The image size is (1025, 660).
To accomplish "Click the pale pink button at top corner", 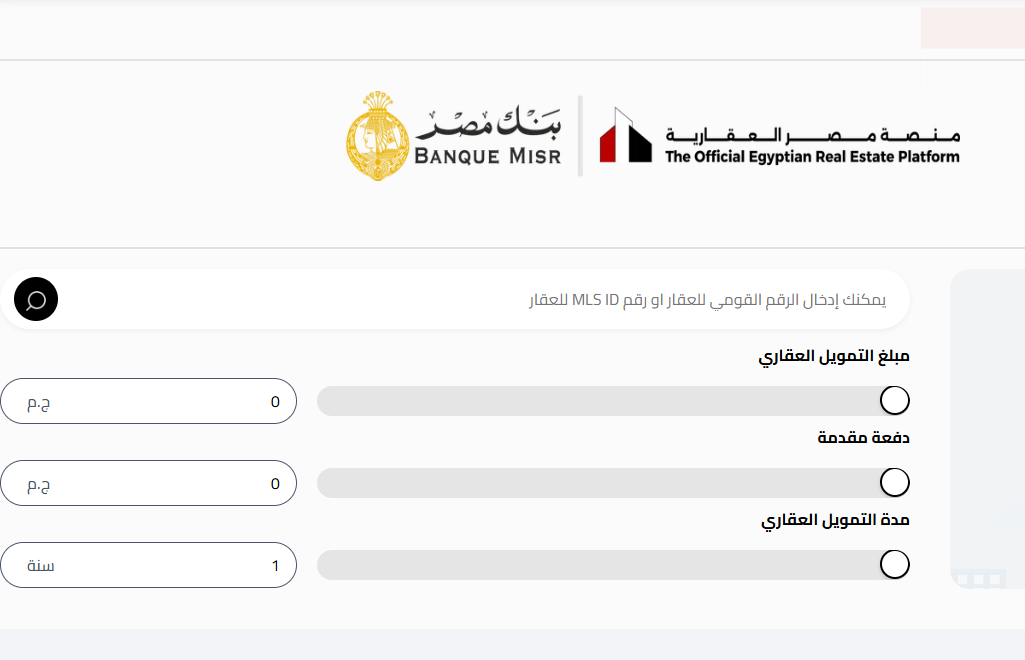I will [x=972, y=28].
